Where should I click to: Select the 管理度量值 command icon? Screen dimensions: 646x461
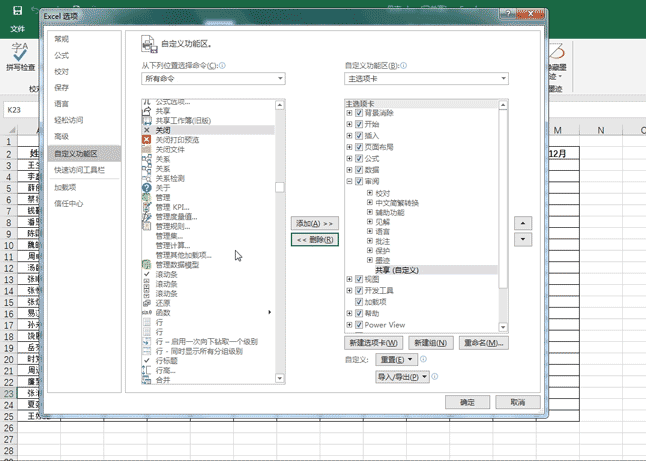click(146, 217)
